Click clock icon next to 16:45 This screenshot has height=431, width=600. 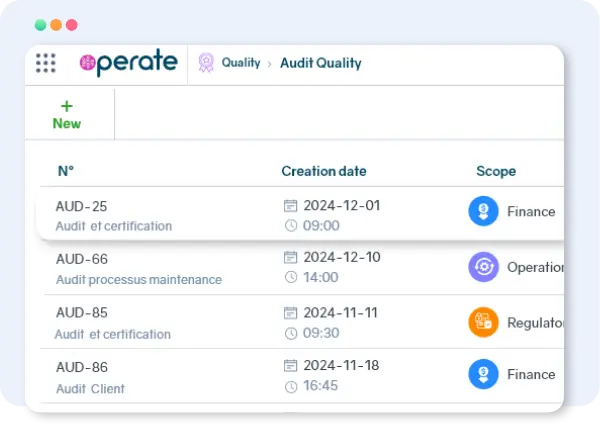pos(291,386)
